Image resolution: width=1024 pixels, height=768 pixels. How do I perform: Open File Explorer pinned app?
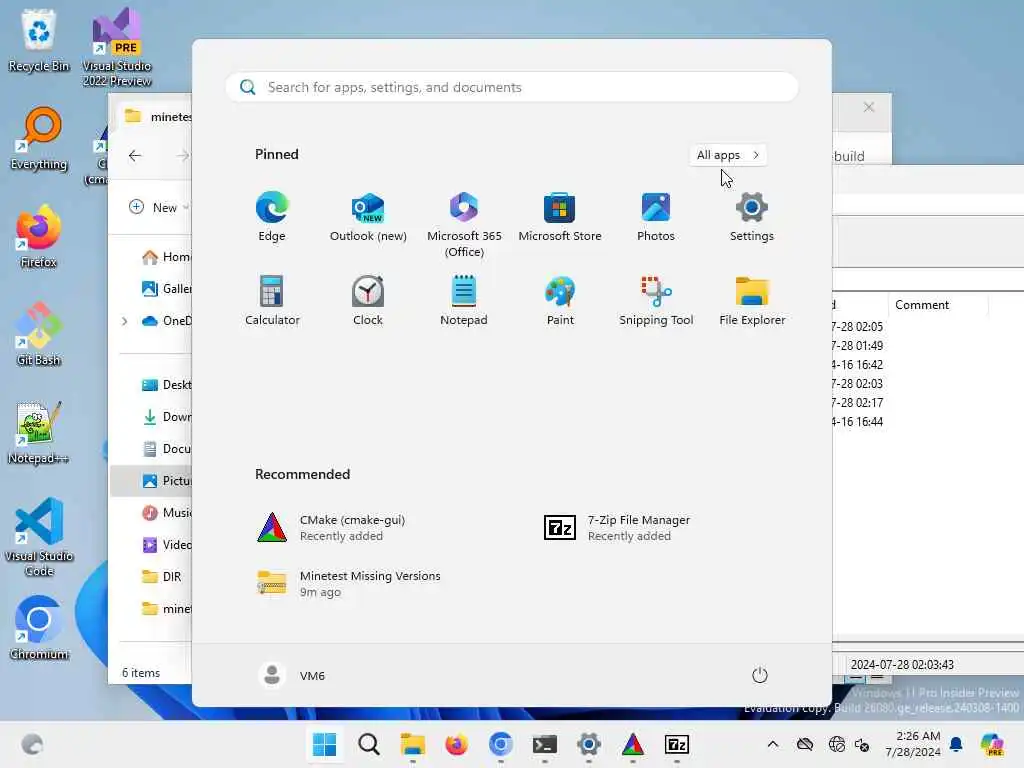[x=752, y=300]
